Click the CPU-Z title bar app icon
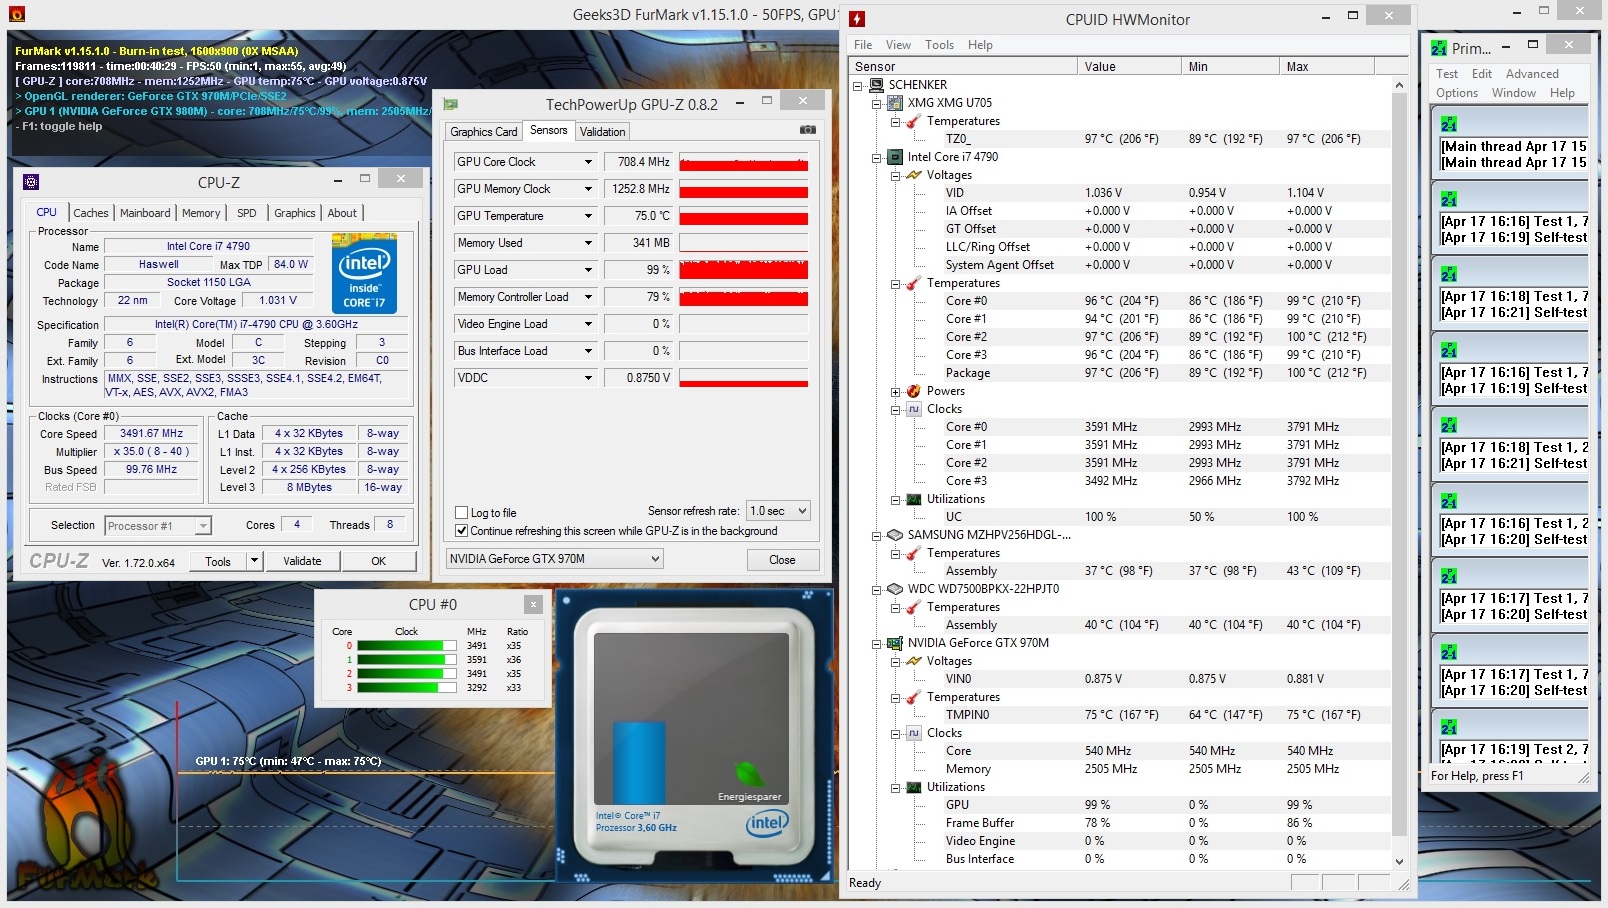 tap(31, 181)
